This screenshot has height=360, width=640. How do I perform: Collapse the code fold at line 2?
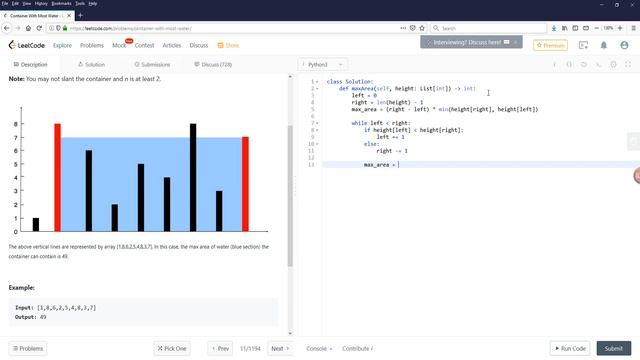pos(317,89)
